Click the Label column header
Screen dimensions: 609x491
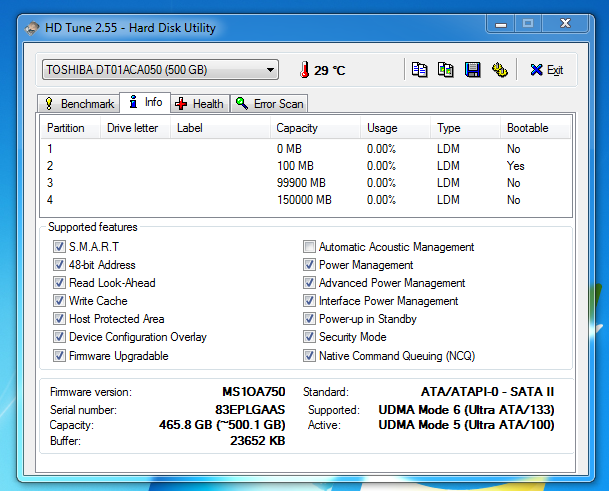[x=220, y=128]
